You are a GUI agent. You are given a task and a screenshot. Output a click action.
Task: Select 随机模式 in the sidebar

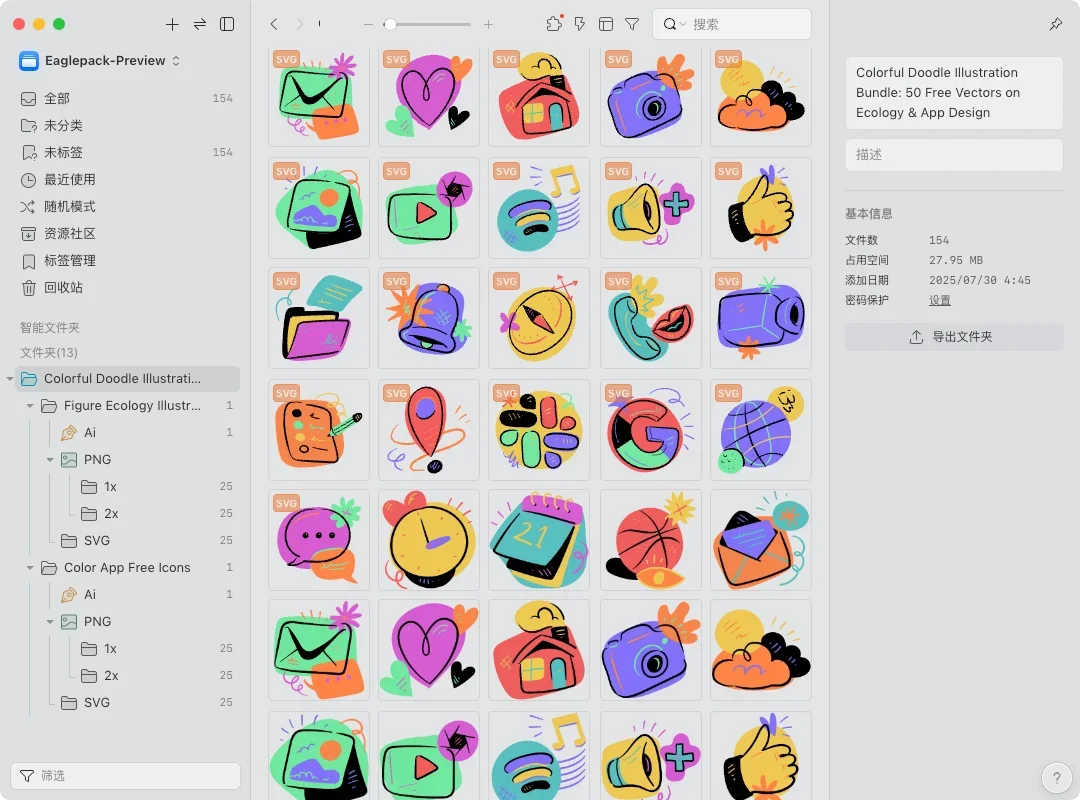70,207
